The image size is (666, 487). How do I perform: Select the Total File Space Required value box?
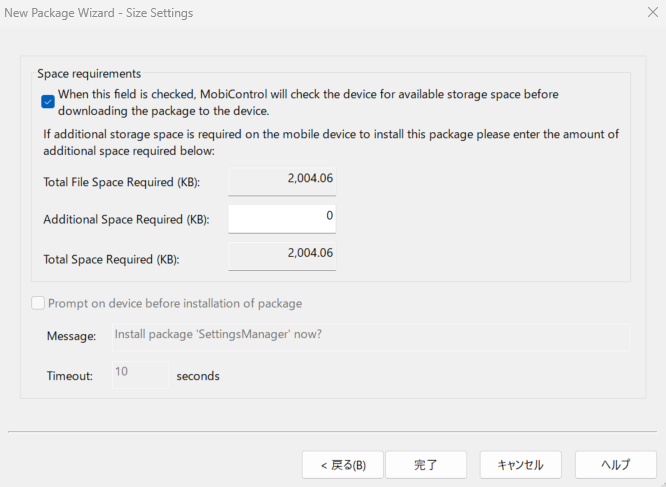click(x=282, y=181)
